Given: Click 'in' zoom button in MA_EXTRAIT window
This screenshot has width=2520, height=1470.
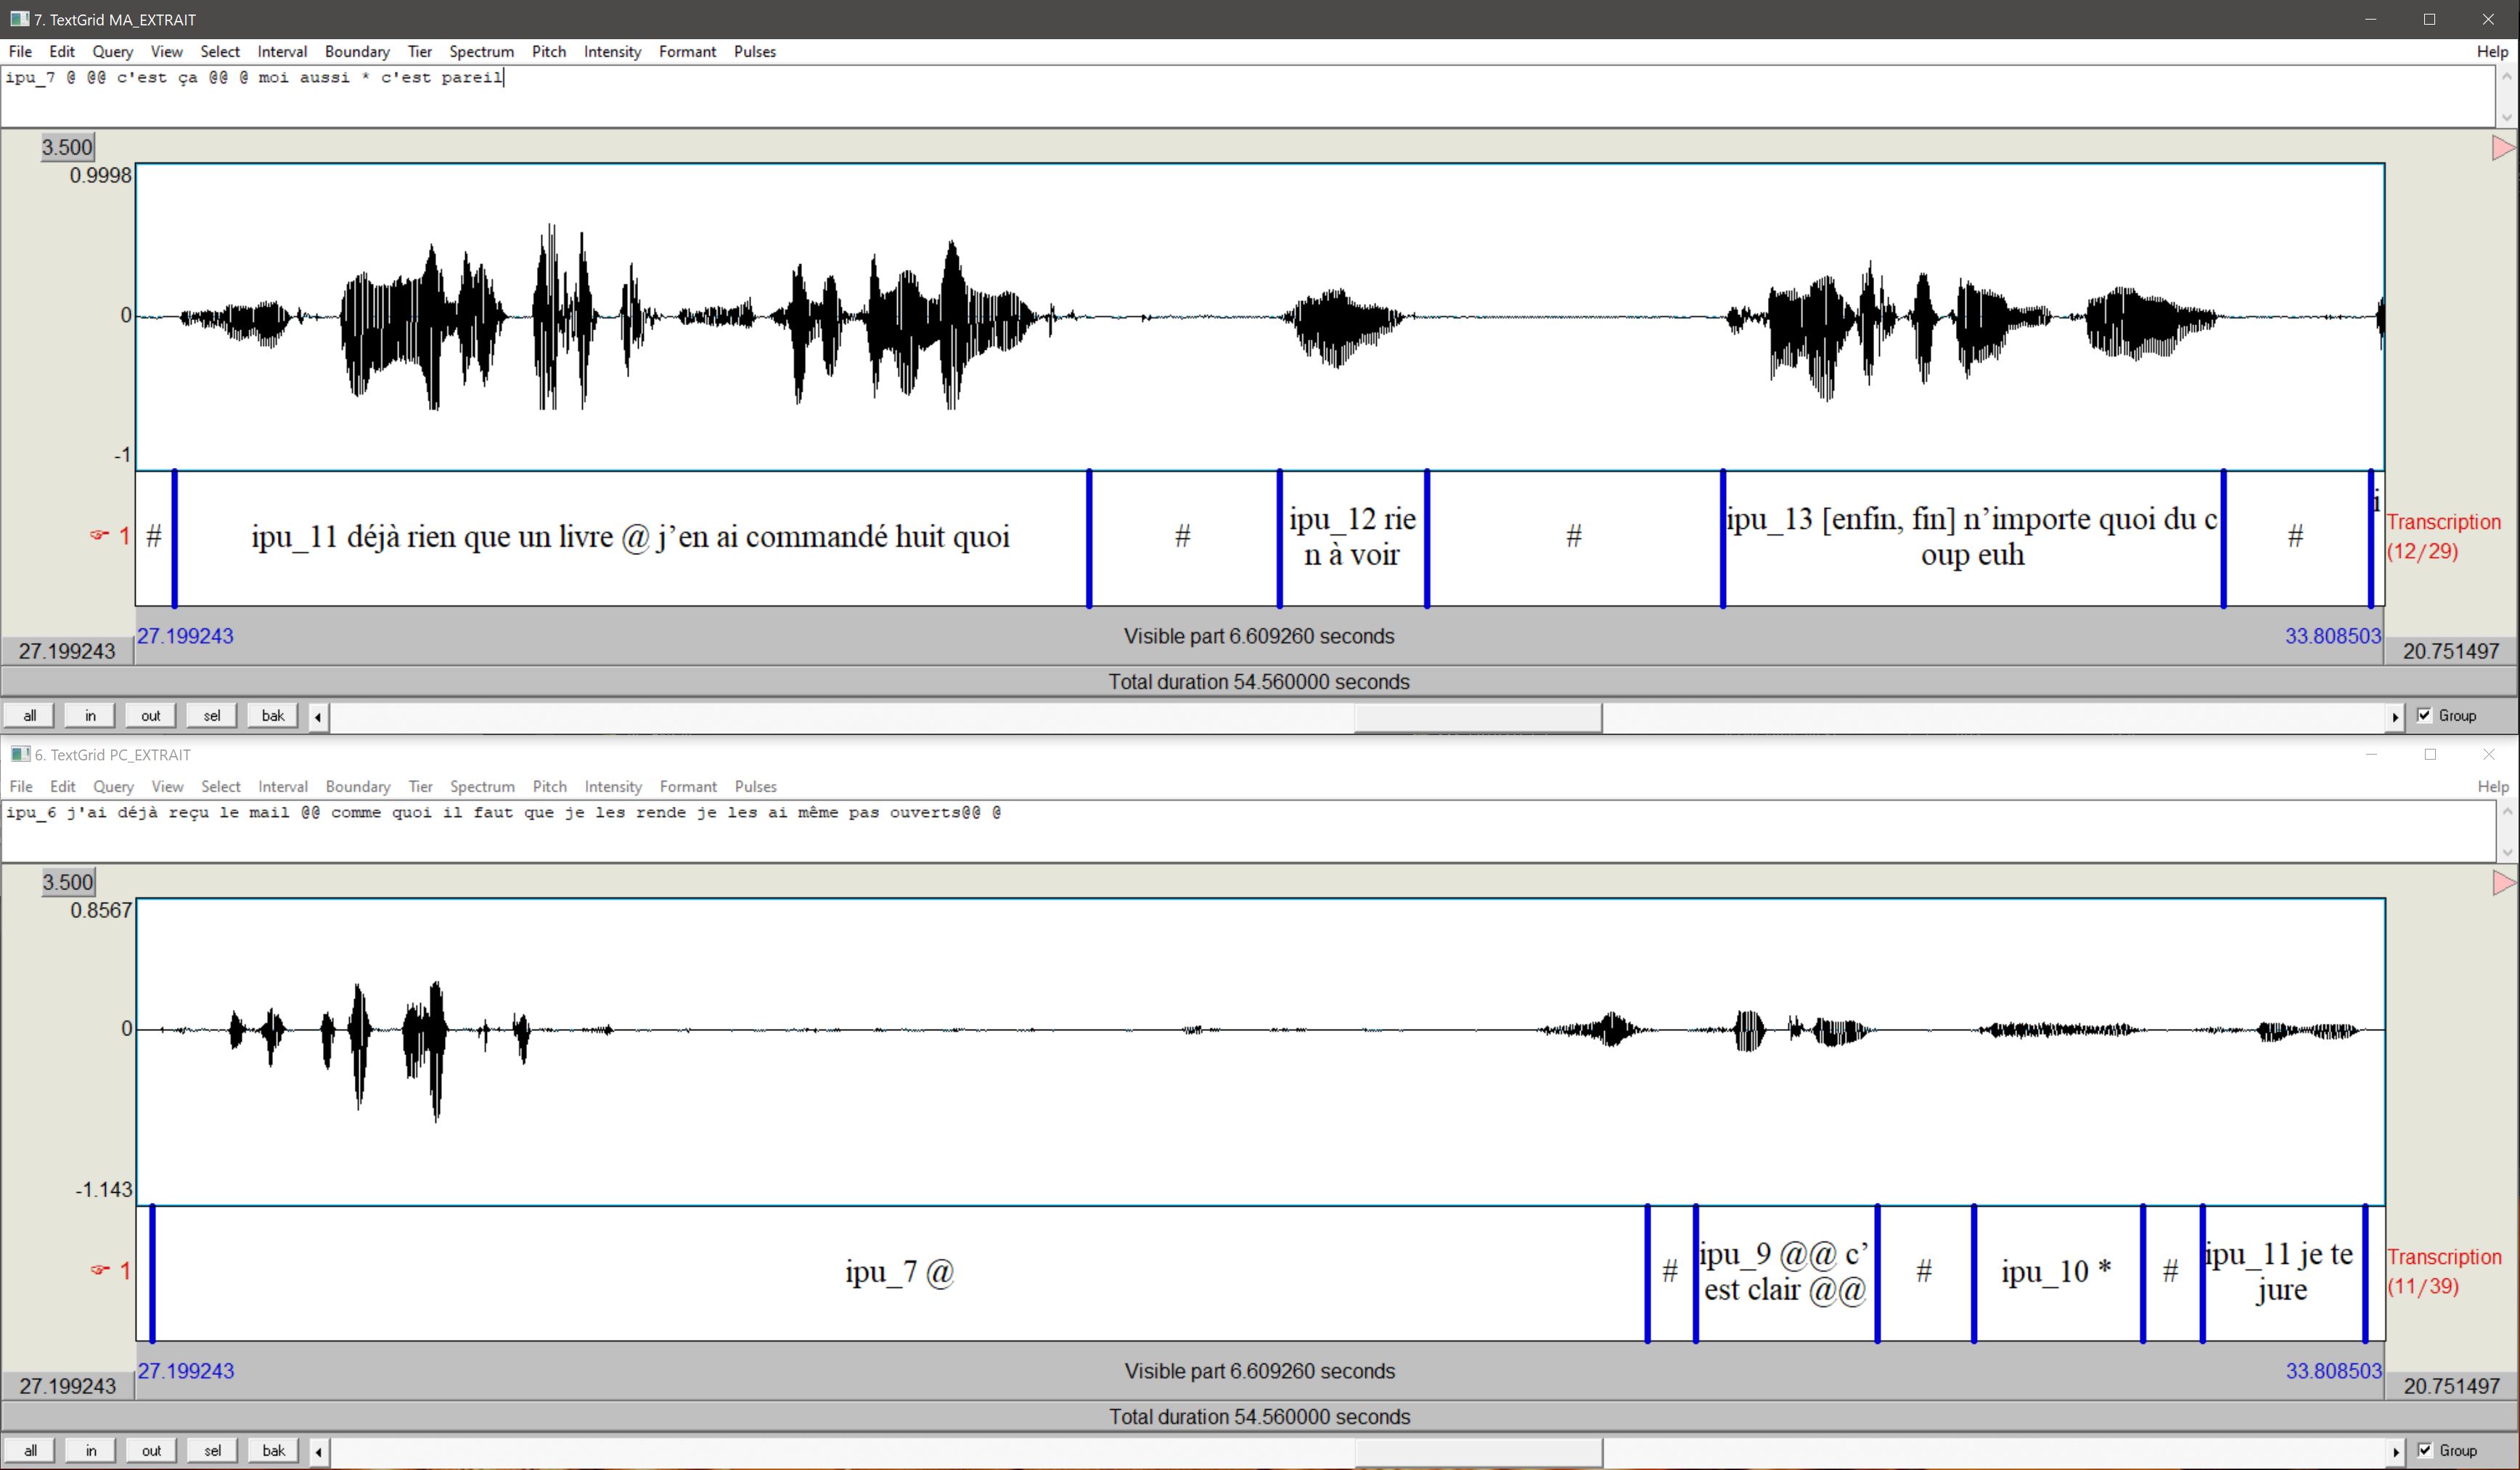Looking at the screenshot, I should (90, 715).
